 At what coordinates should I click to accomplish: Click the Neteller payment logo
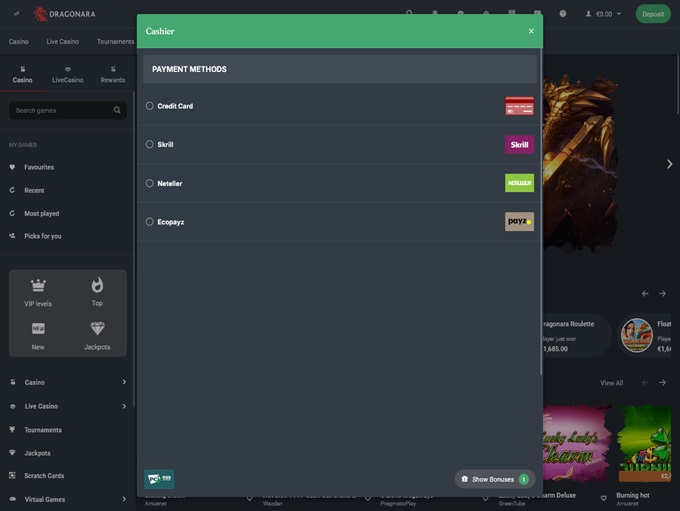[519, 183]
